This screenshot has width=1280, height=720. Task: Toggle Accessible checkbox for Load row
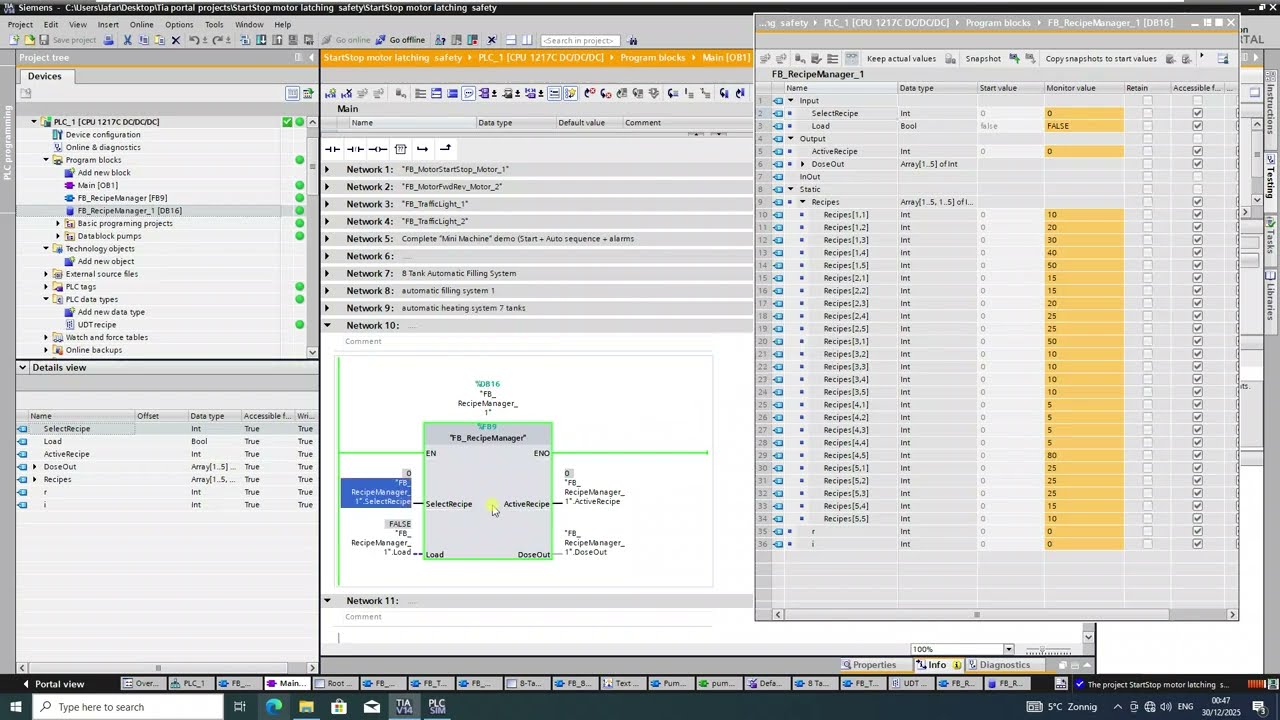(x=1197, y=126)
